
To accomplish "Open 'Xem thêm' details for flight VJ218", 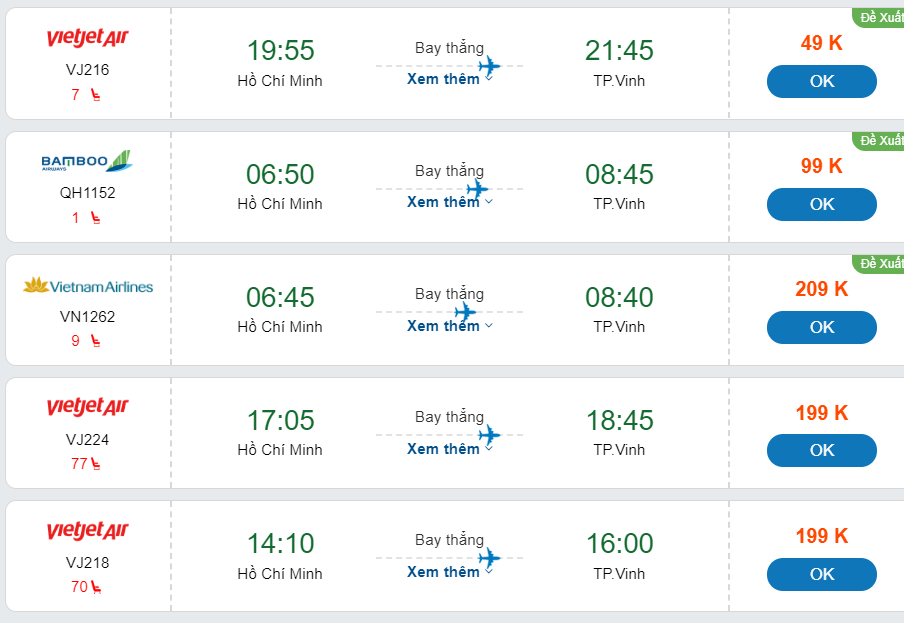I will 449,572.
